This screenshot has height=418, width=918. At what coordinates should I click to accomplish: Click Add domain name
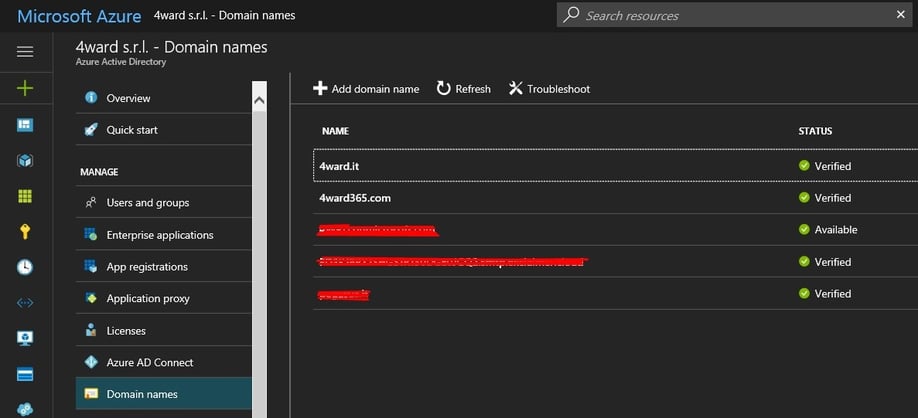(x=366, y=89)
